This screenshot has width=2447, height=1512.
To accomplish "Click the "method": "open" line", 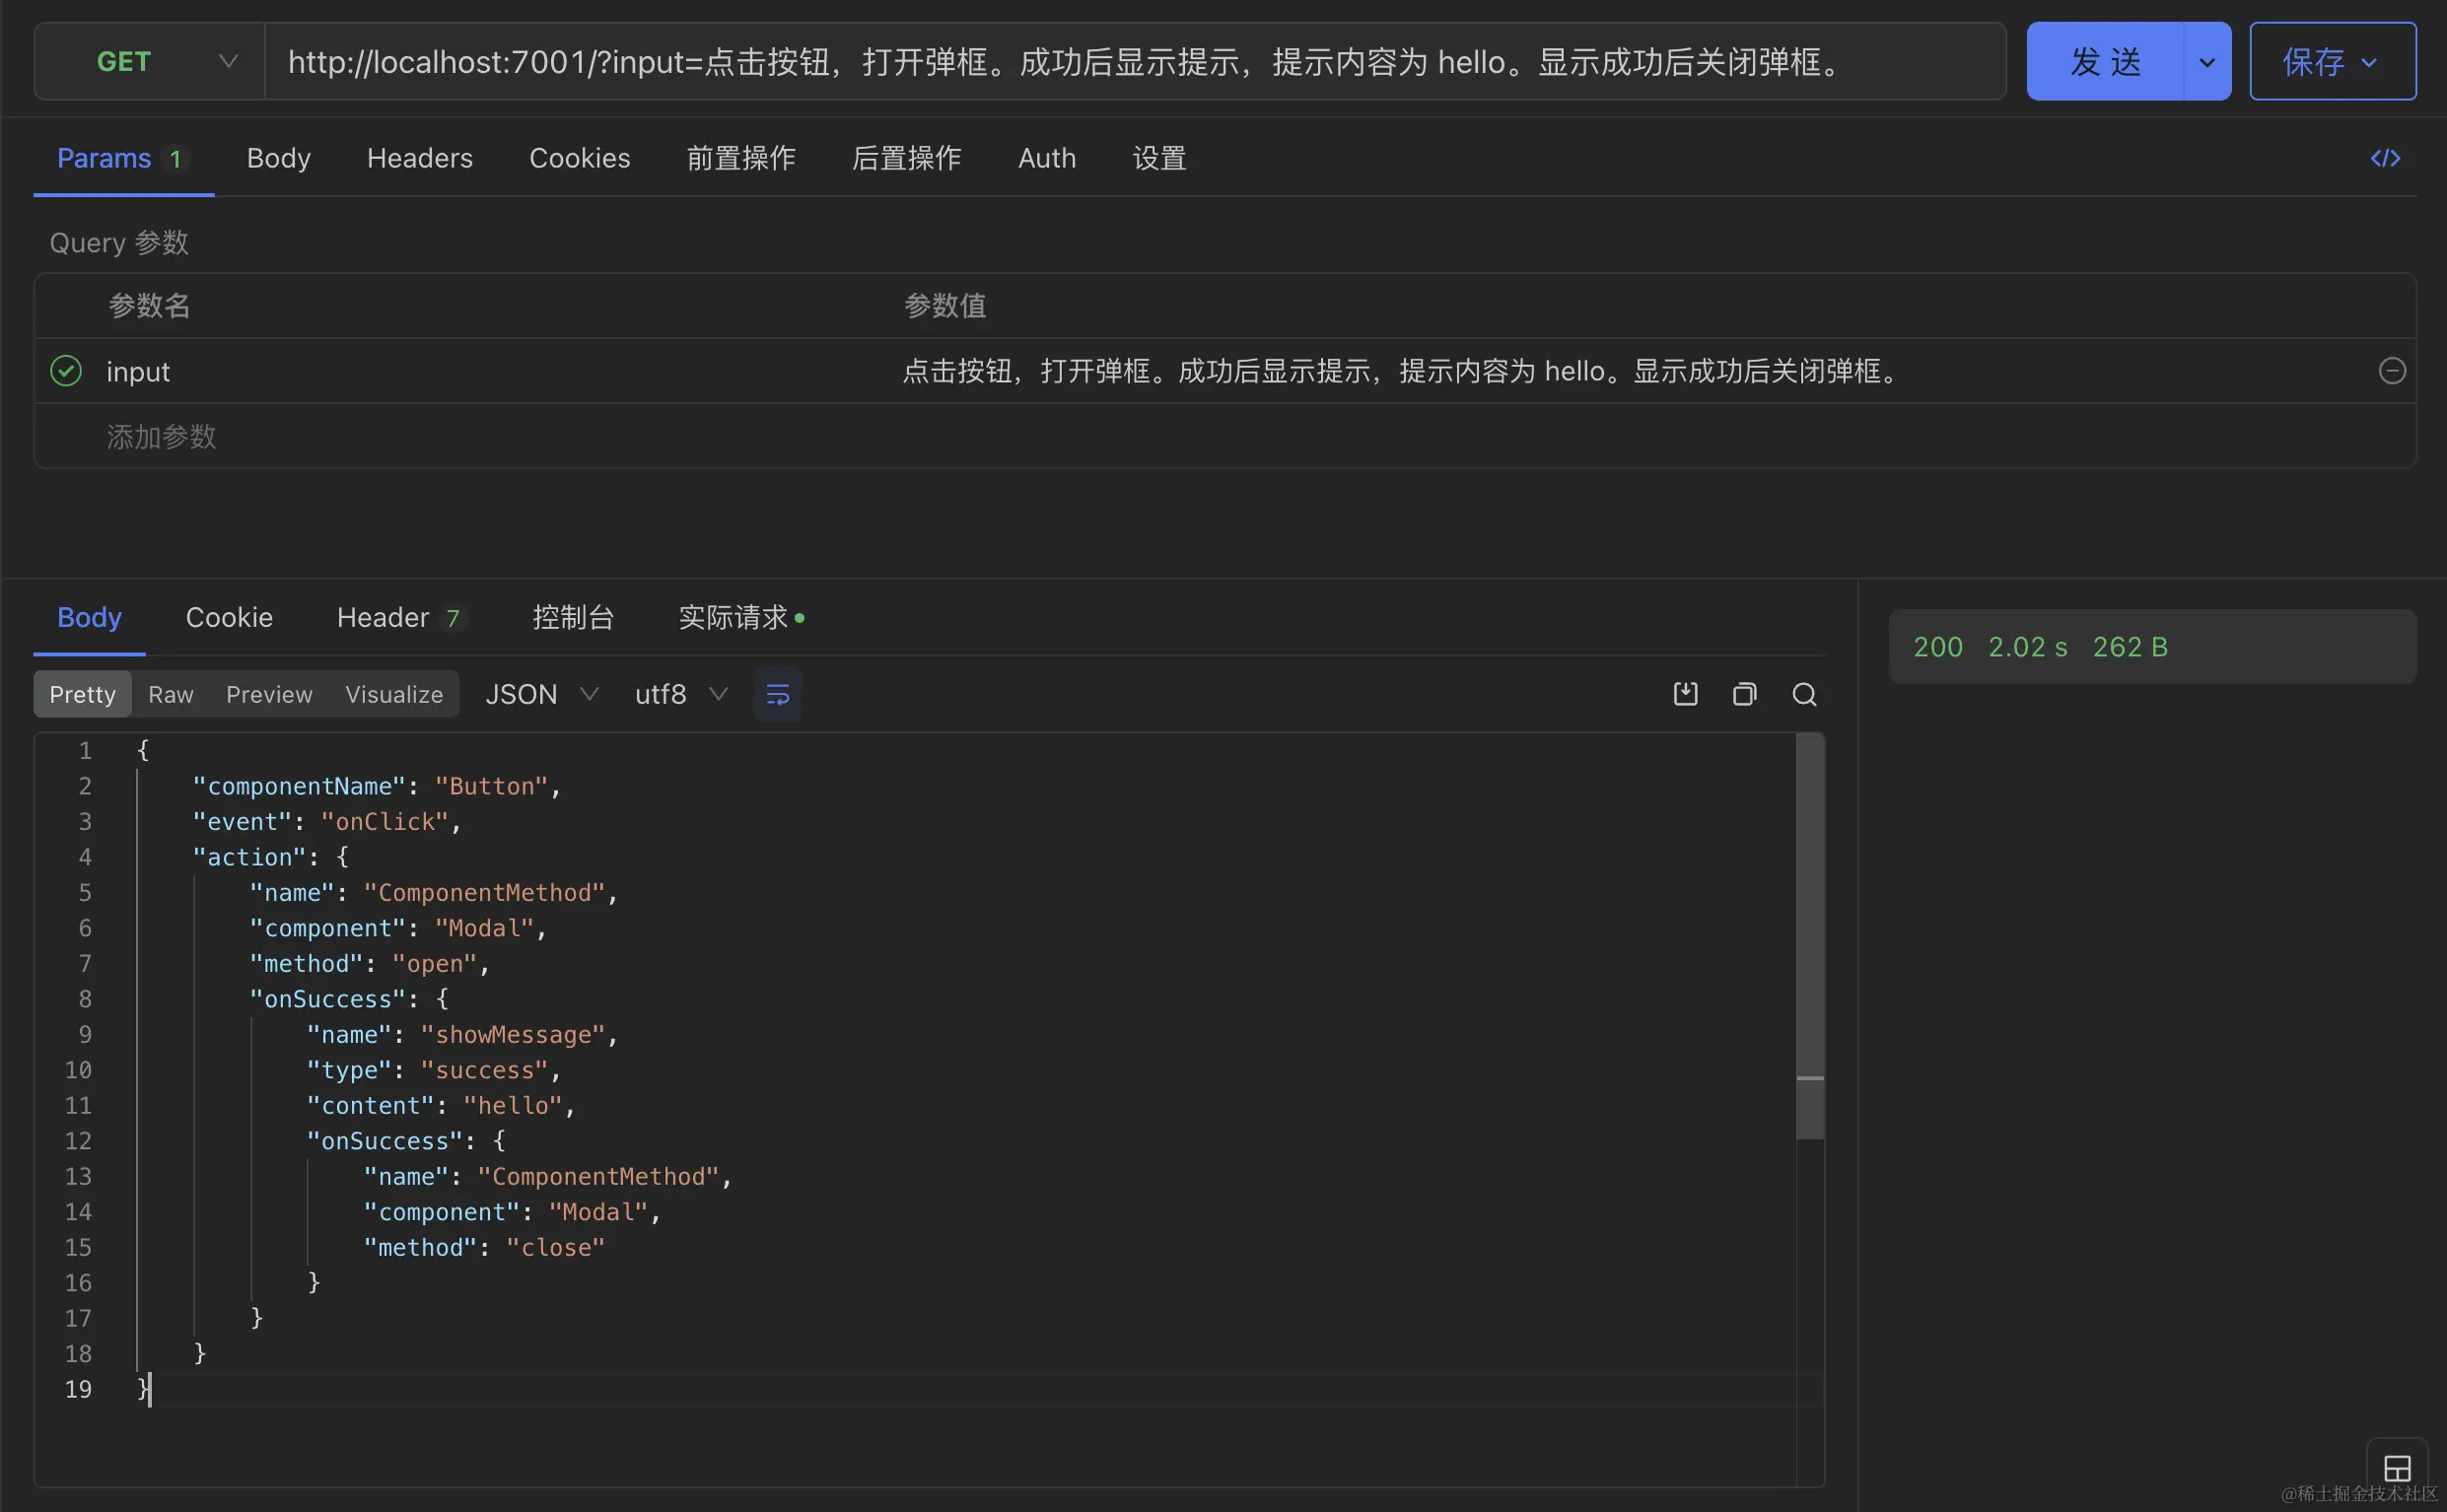I will pos(369,963).
